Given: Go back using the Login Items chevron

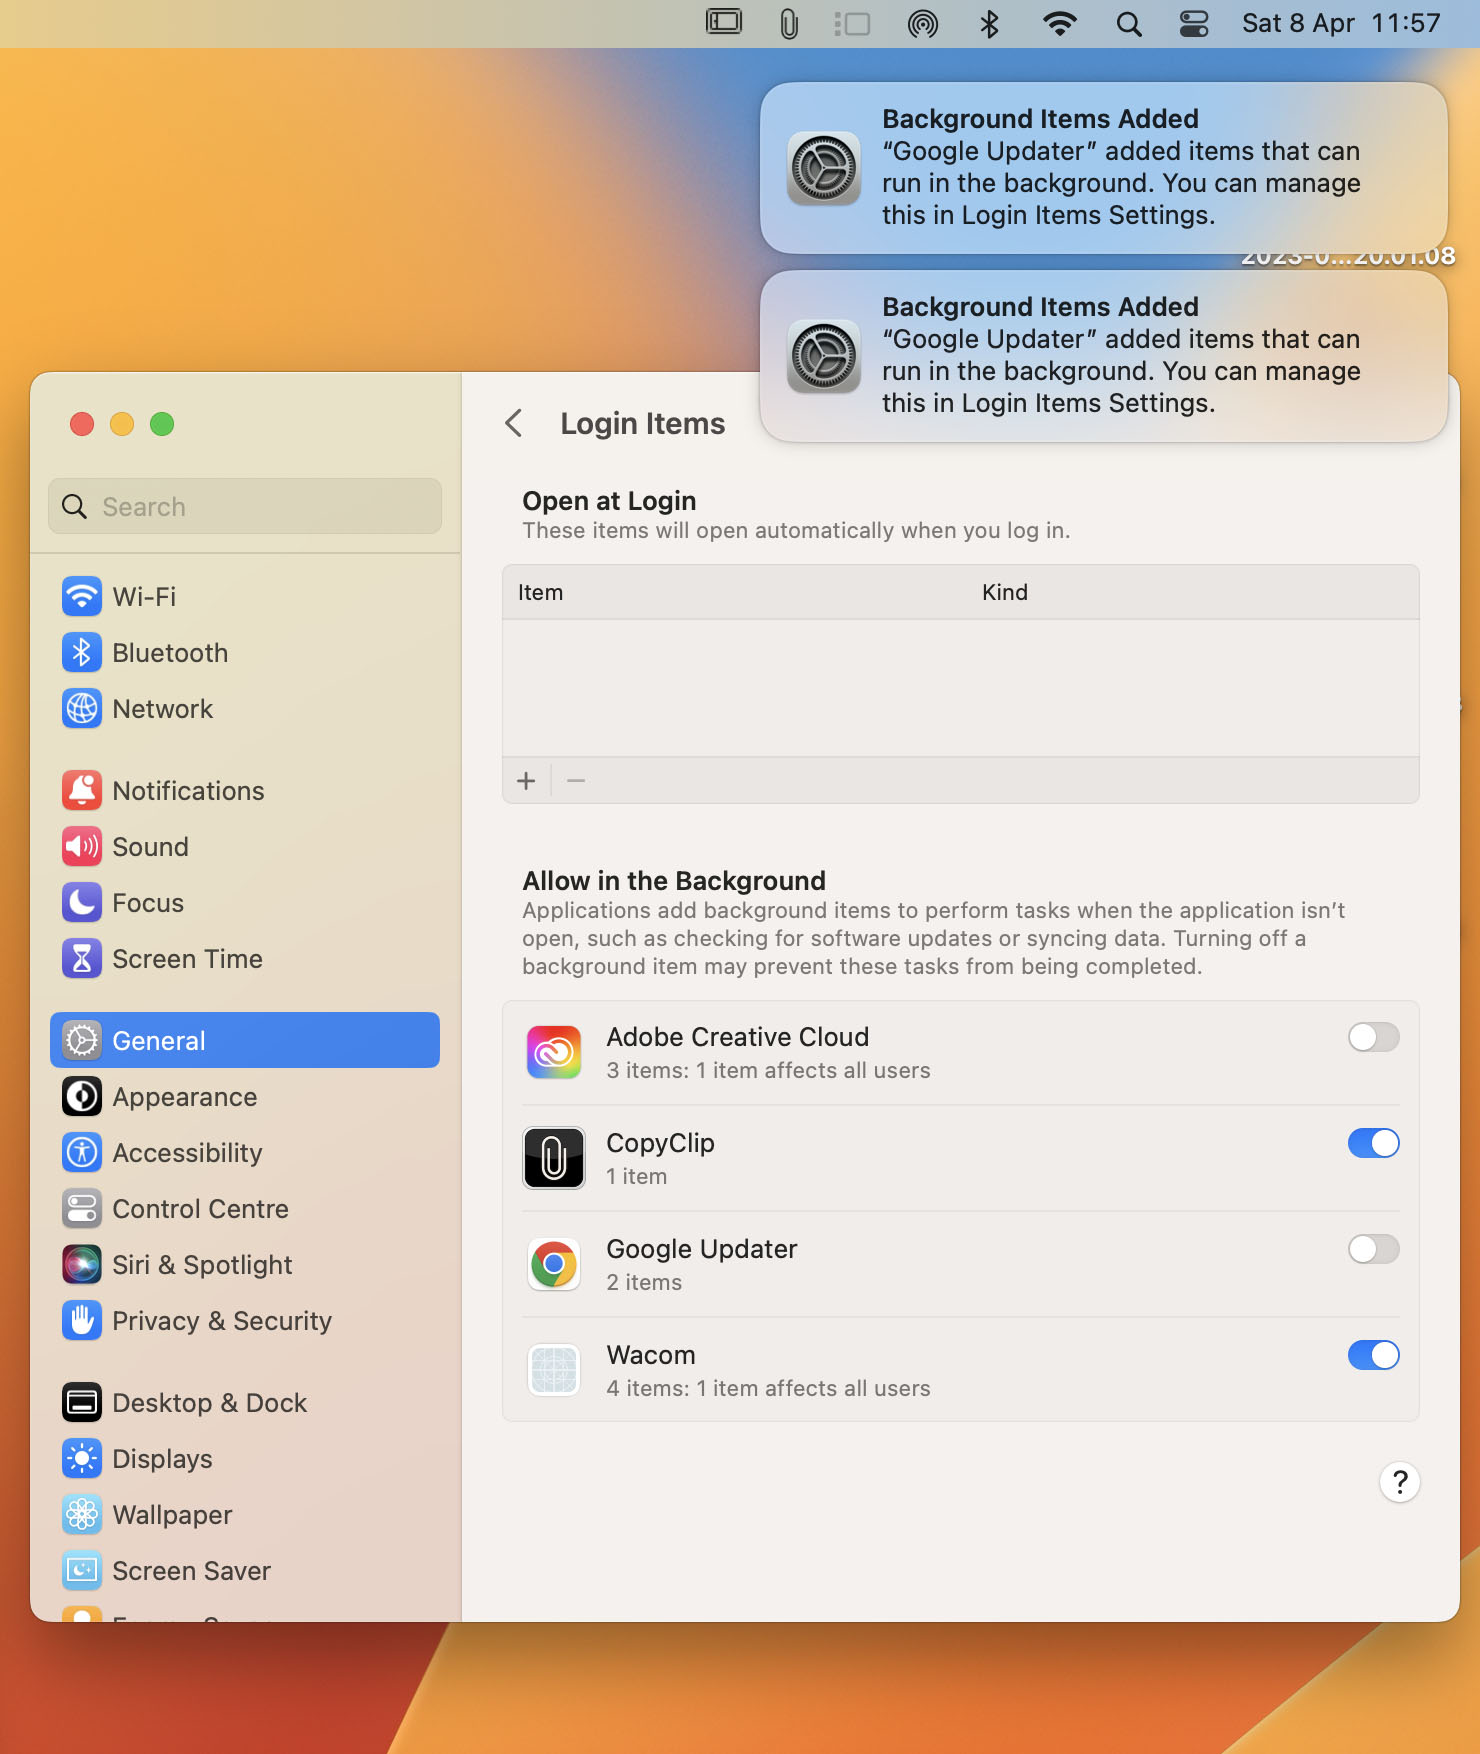Looking at the screenshot, I should [514, 424].
